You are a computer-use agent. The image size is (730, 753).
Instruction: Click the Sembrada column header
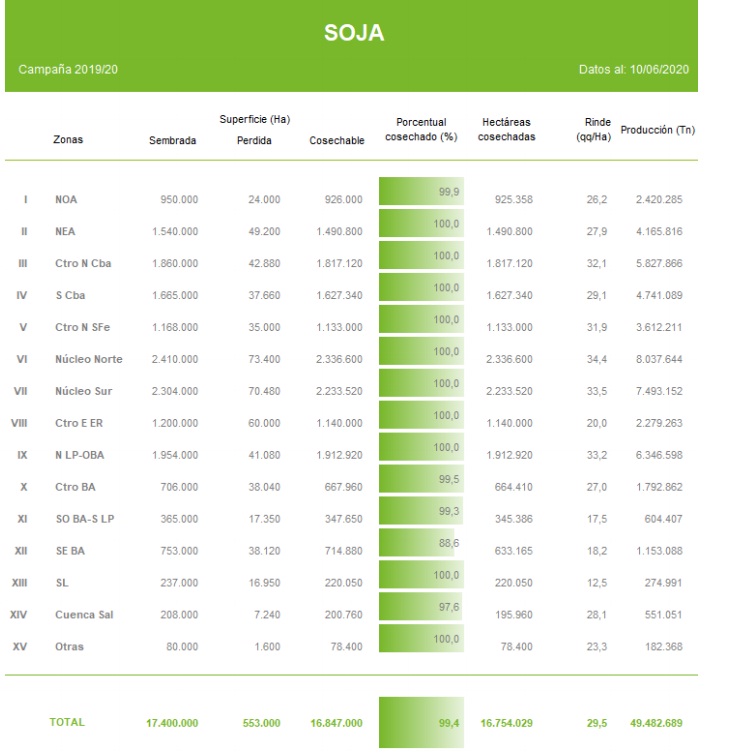(x=172, y=141)
